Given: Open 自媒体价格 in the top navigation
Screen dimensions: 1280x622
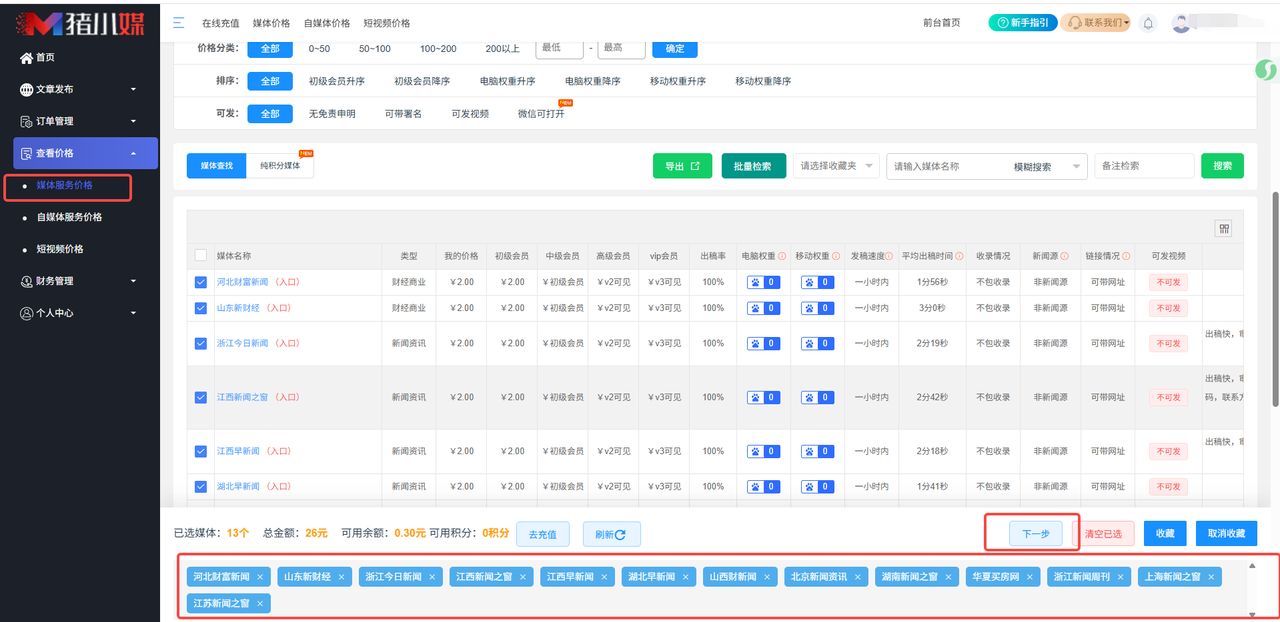Looking at the screenshot, I should [327, 23].
